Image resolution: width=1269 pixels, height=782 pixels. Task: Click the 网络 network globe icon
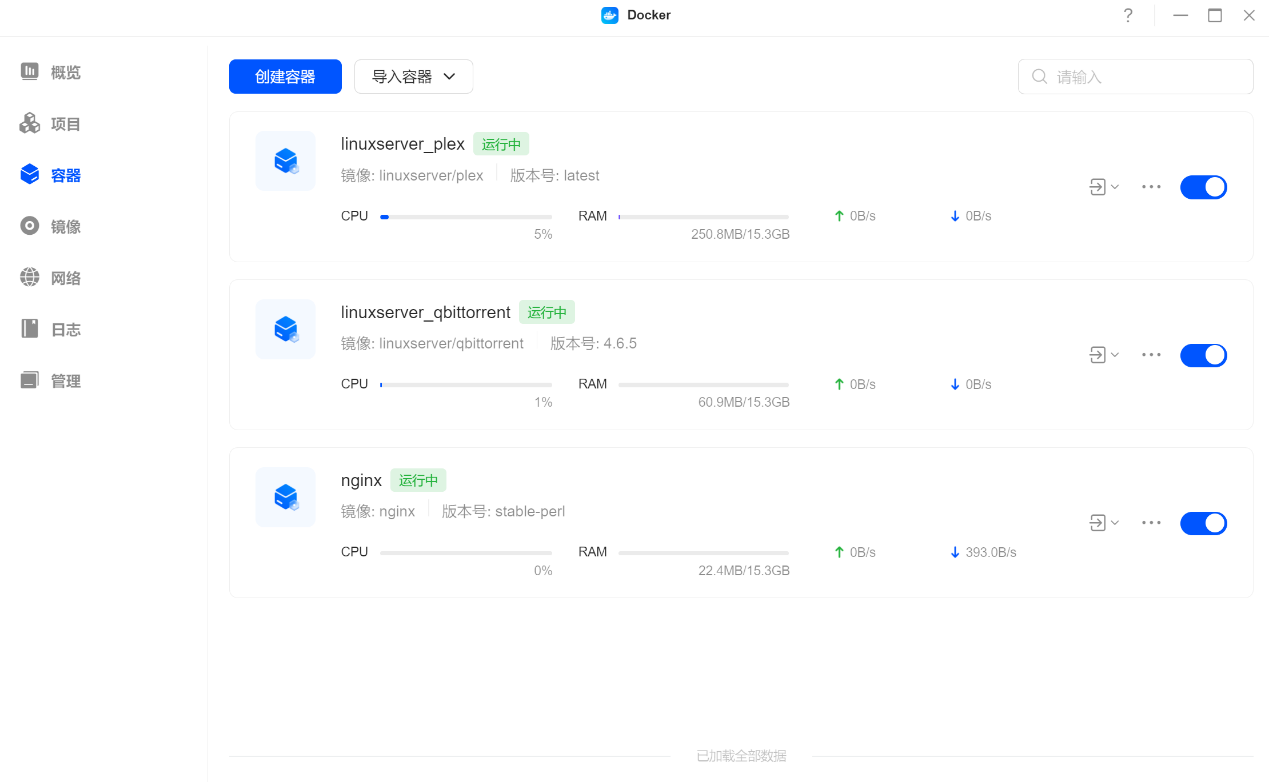click(x=30, y=278)
